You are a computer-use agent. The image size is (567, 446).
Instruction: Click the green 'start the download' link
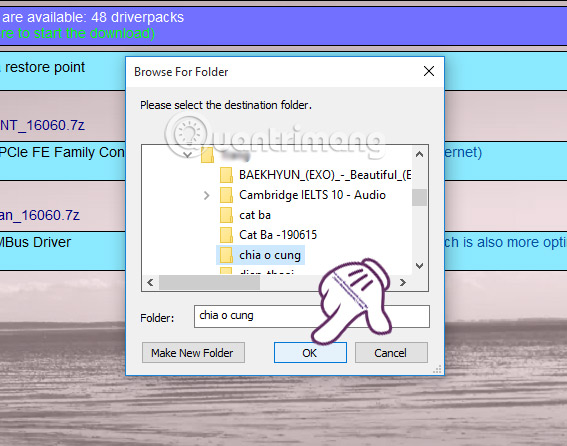click(x=77, y=33)
